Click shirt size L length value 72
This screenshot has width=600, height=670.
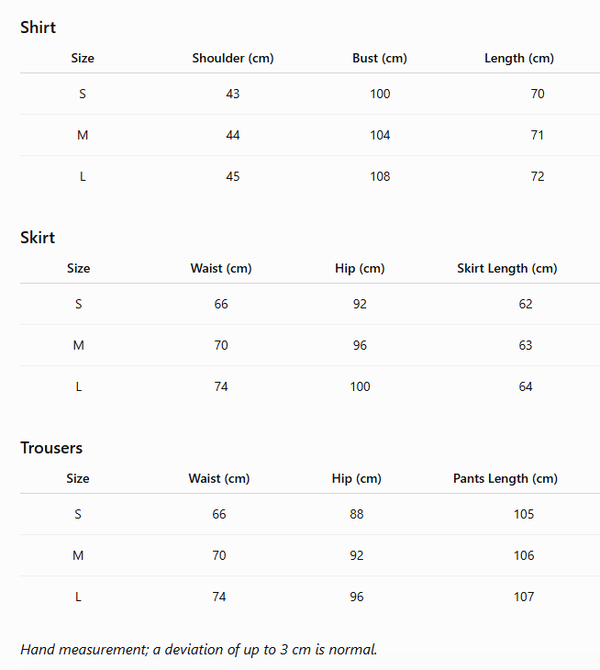pyautogui.click(x=538, y=176)
